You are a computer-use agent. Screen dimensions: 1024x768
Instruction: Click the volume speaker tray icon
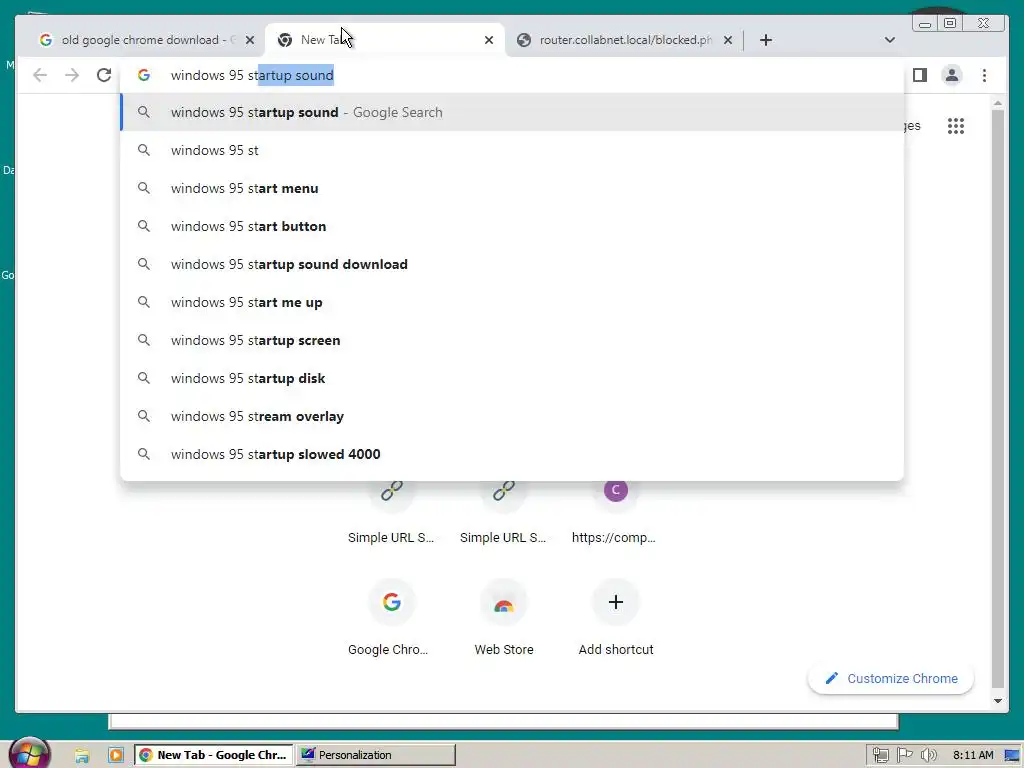(x=929, y=755)
